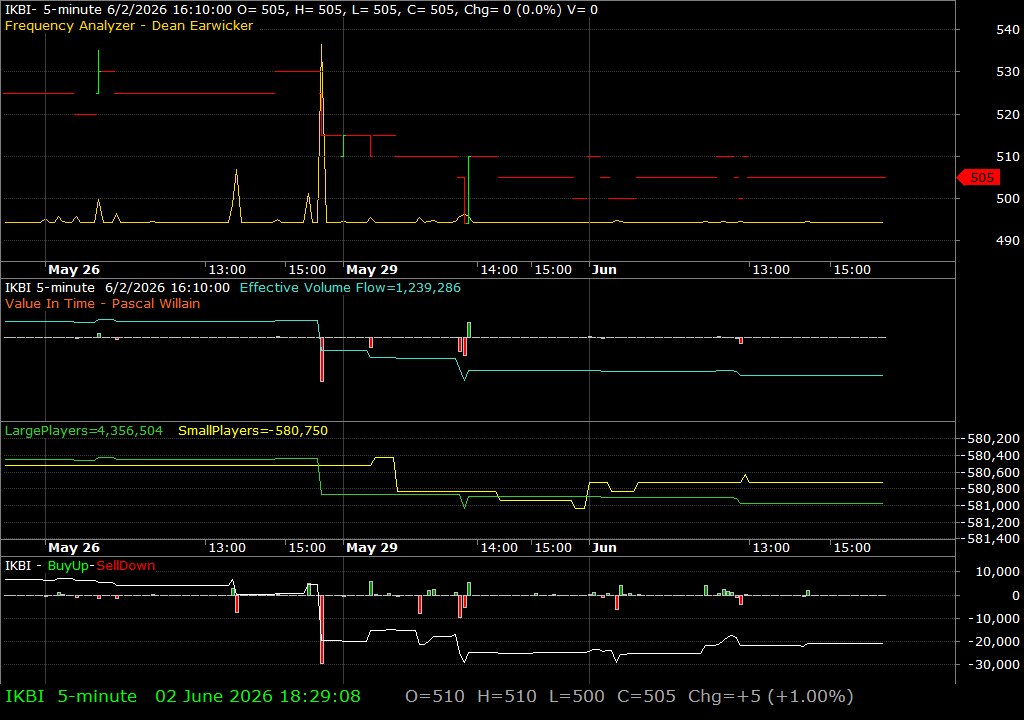The width and height of the screenshot is (1024, 720).
Task: Click the 'Chg=+5 (+1.00%)' status value
Action: point(771,696)
